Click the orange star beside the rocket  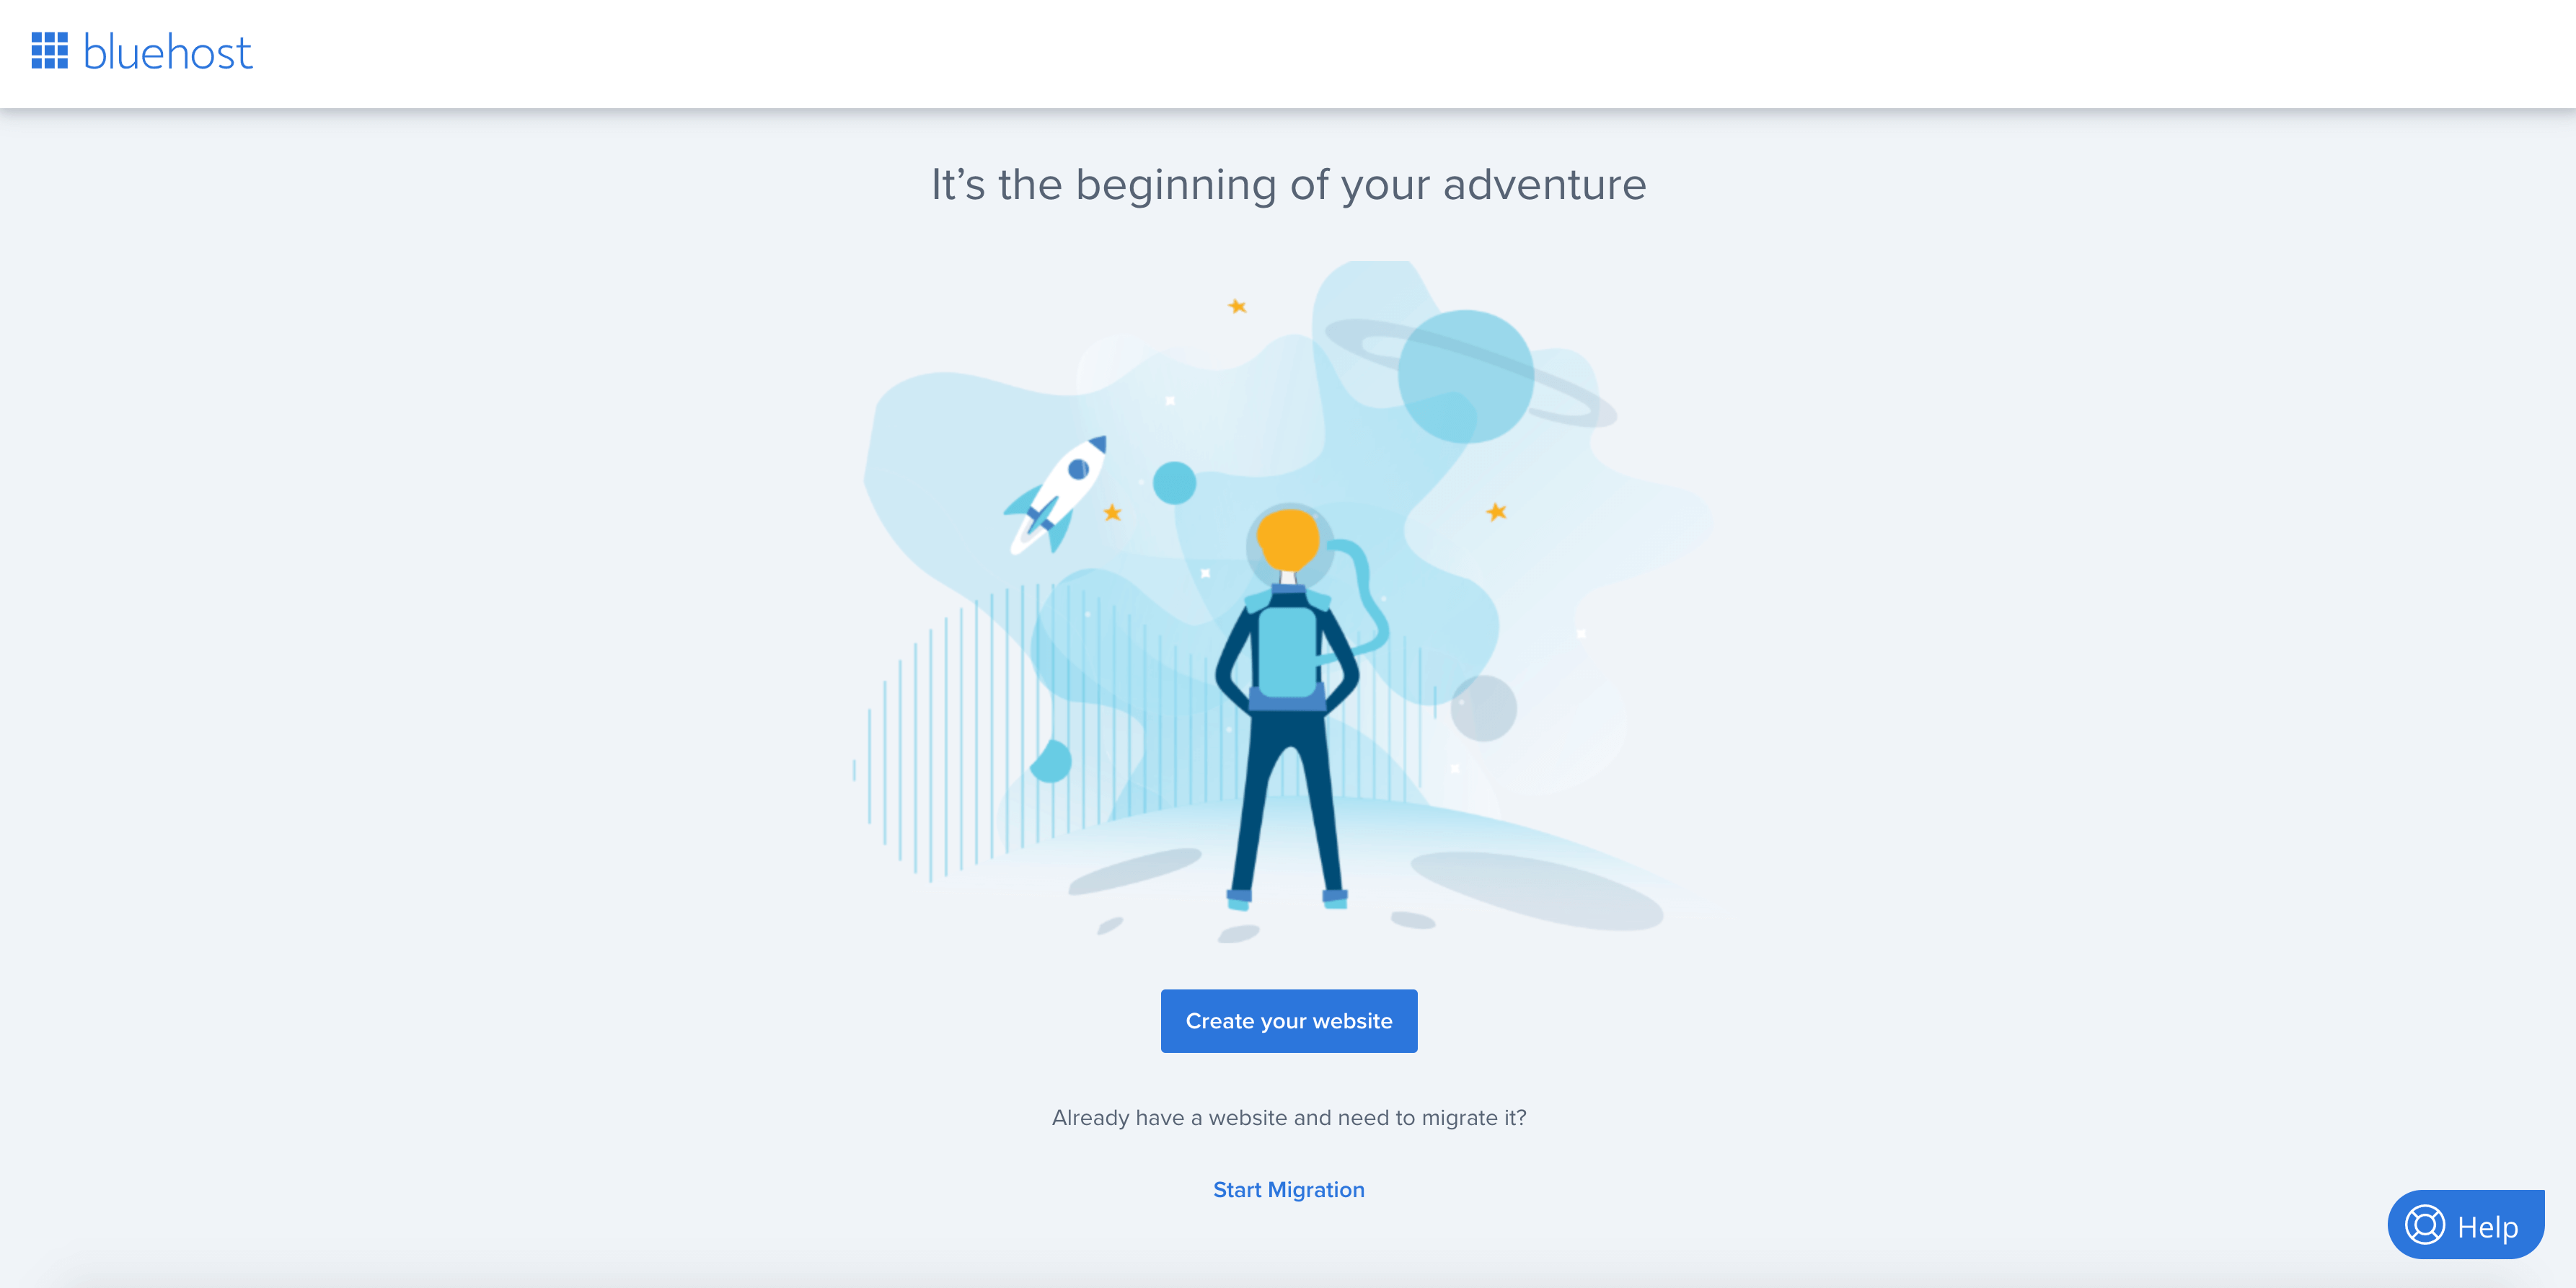(x=1112, y=513)
